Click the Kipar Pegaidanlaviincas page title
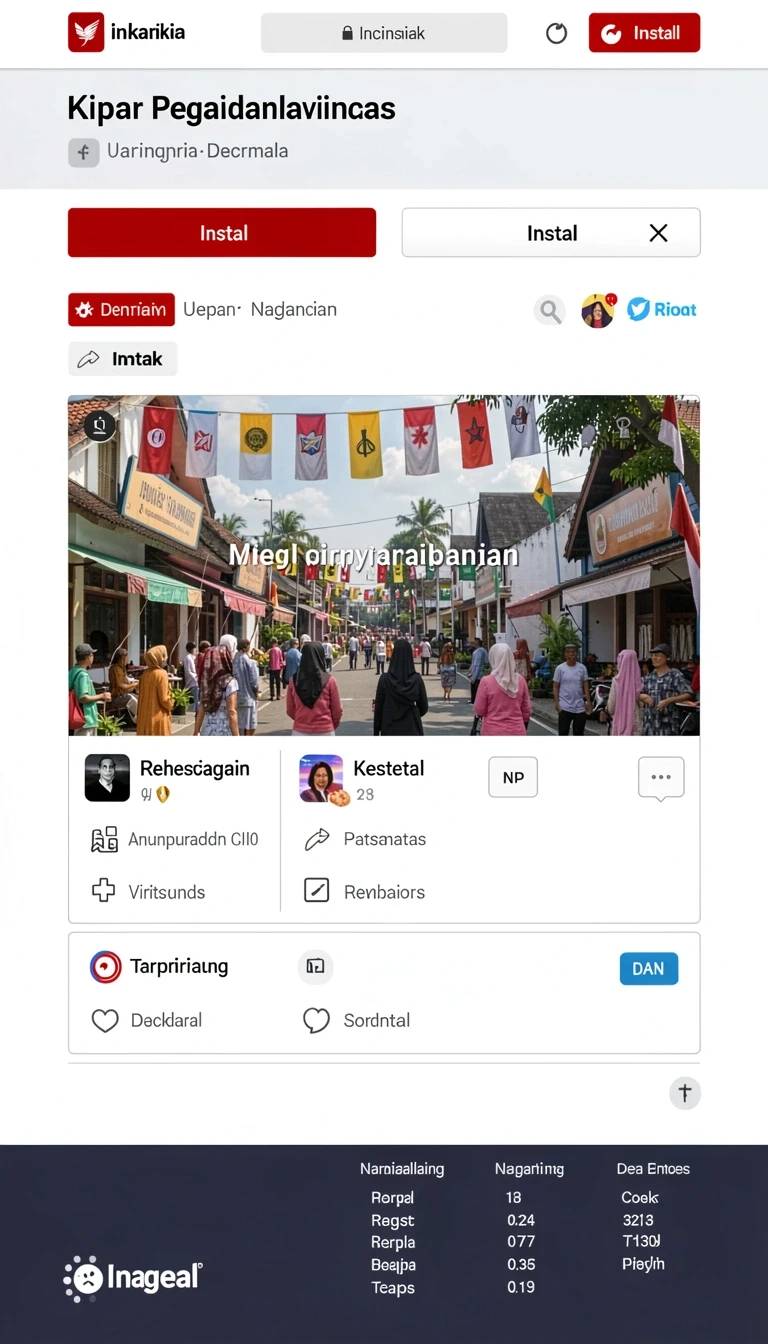768x1344 pixels. coord(231,108)
